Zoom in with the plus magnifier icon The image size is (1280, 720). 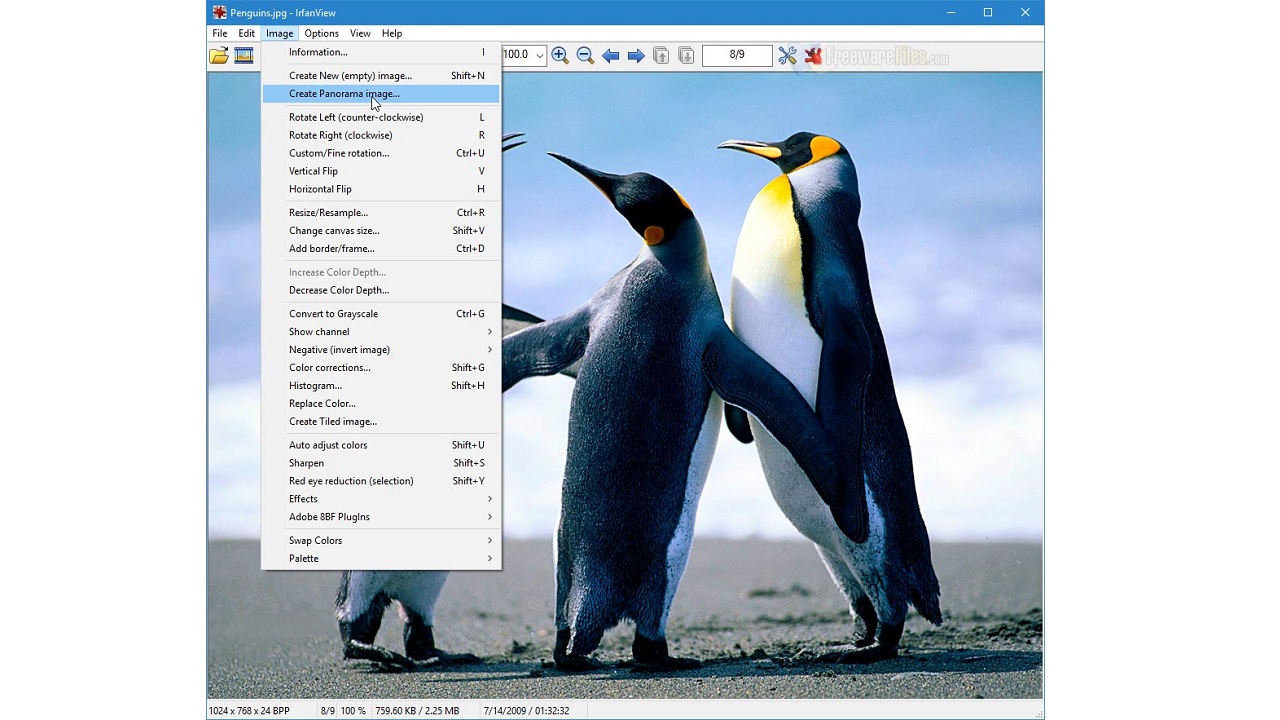[559, 55]
